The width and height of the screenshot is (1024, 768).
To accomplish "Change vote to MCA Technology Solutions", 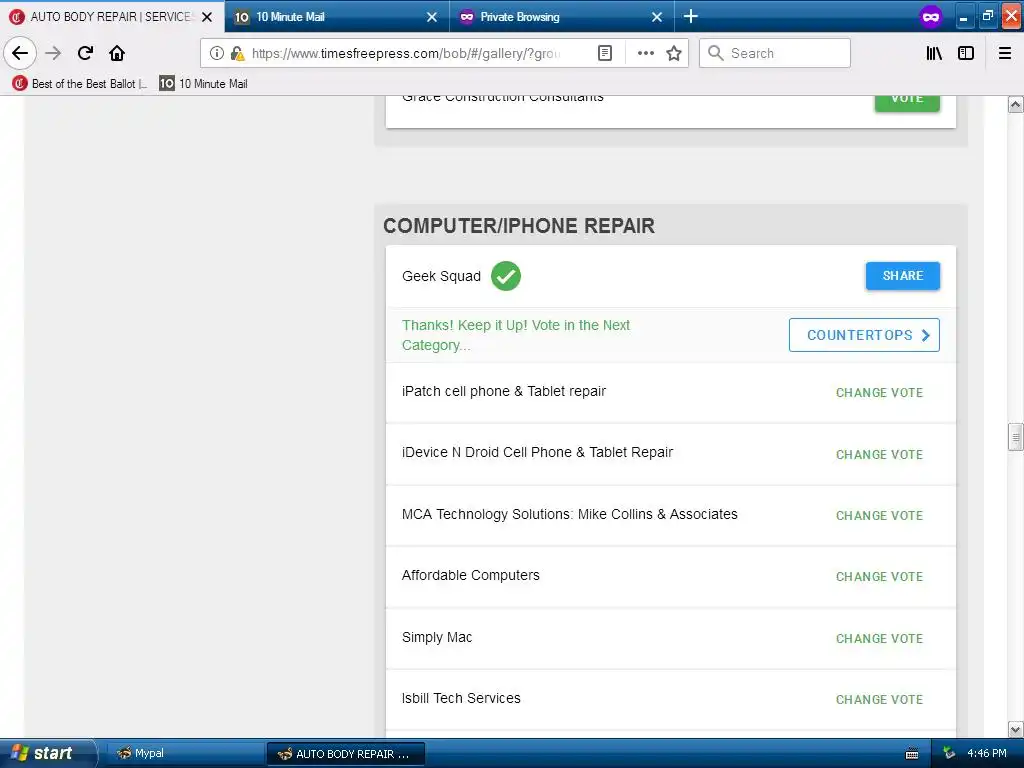I will click(x=879, y=516).
